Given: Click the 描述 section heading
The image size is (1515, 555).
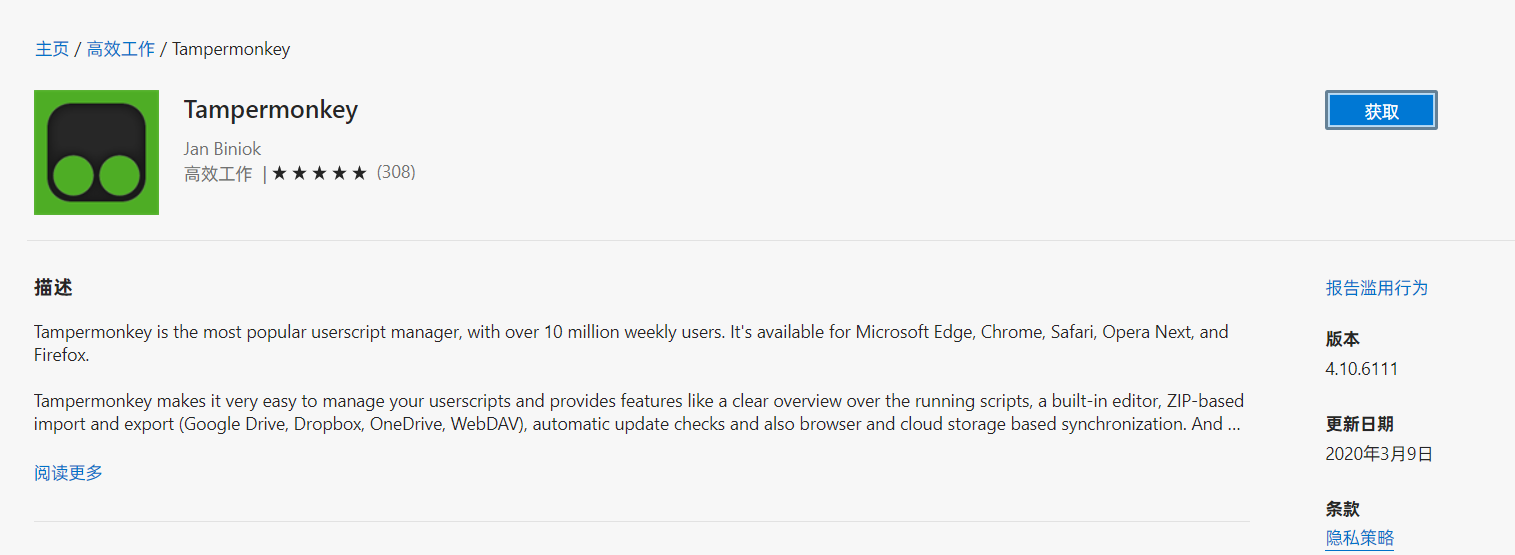Looking at the screenshot, I should pos(53,288).
